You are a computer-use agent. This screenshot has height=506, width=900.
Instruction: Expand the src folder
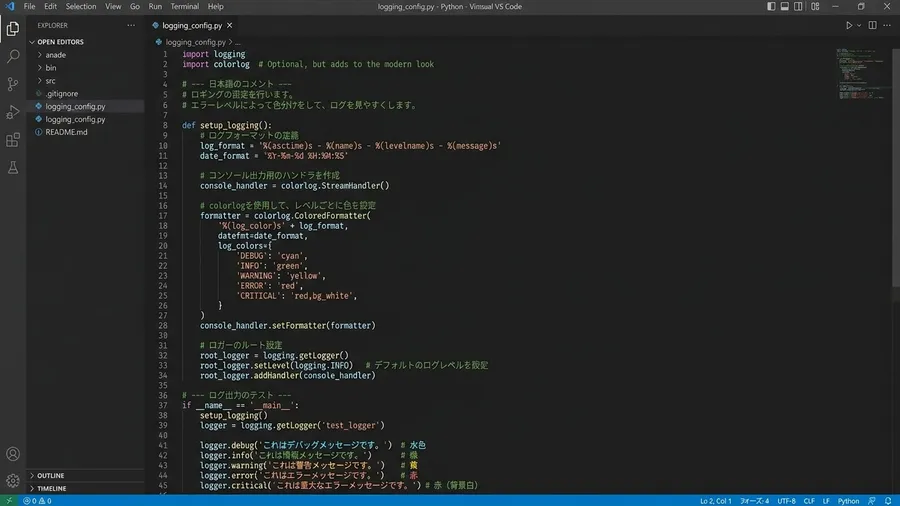click(51, 81)
